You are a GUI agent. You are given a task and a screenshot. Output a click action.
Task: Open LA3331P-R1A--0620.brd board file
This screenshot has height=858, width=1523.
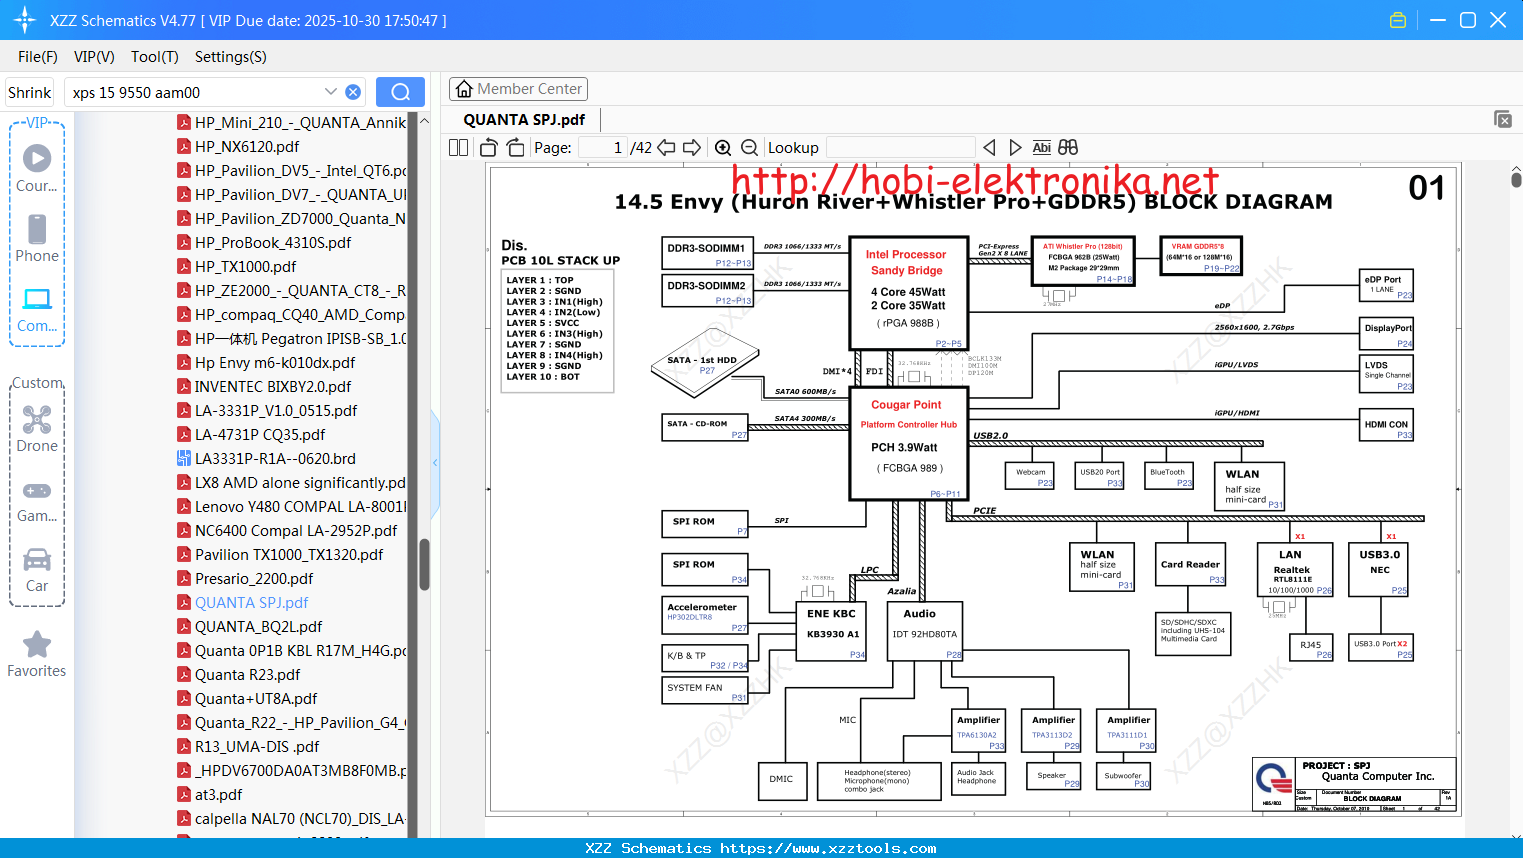tap(275, 458)
